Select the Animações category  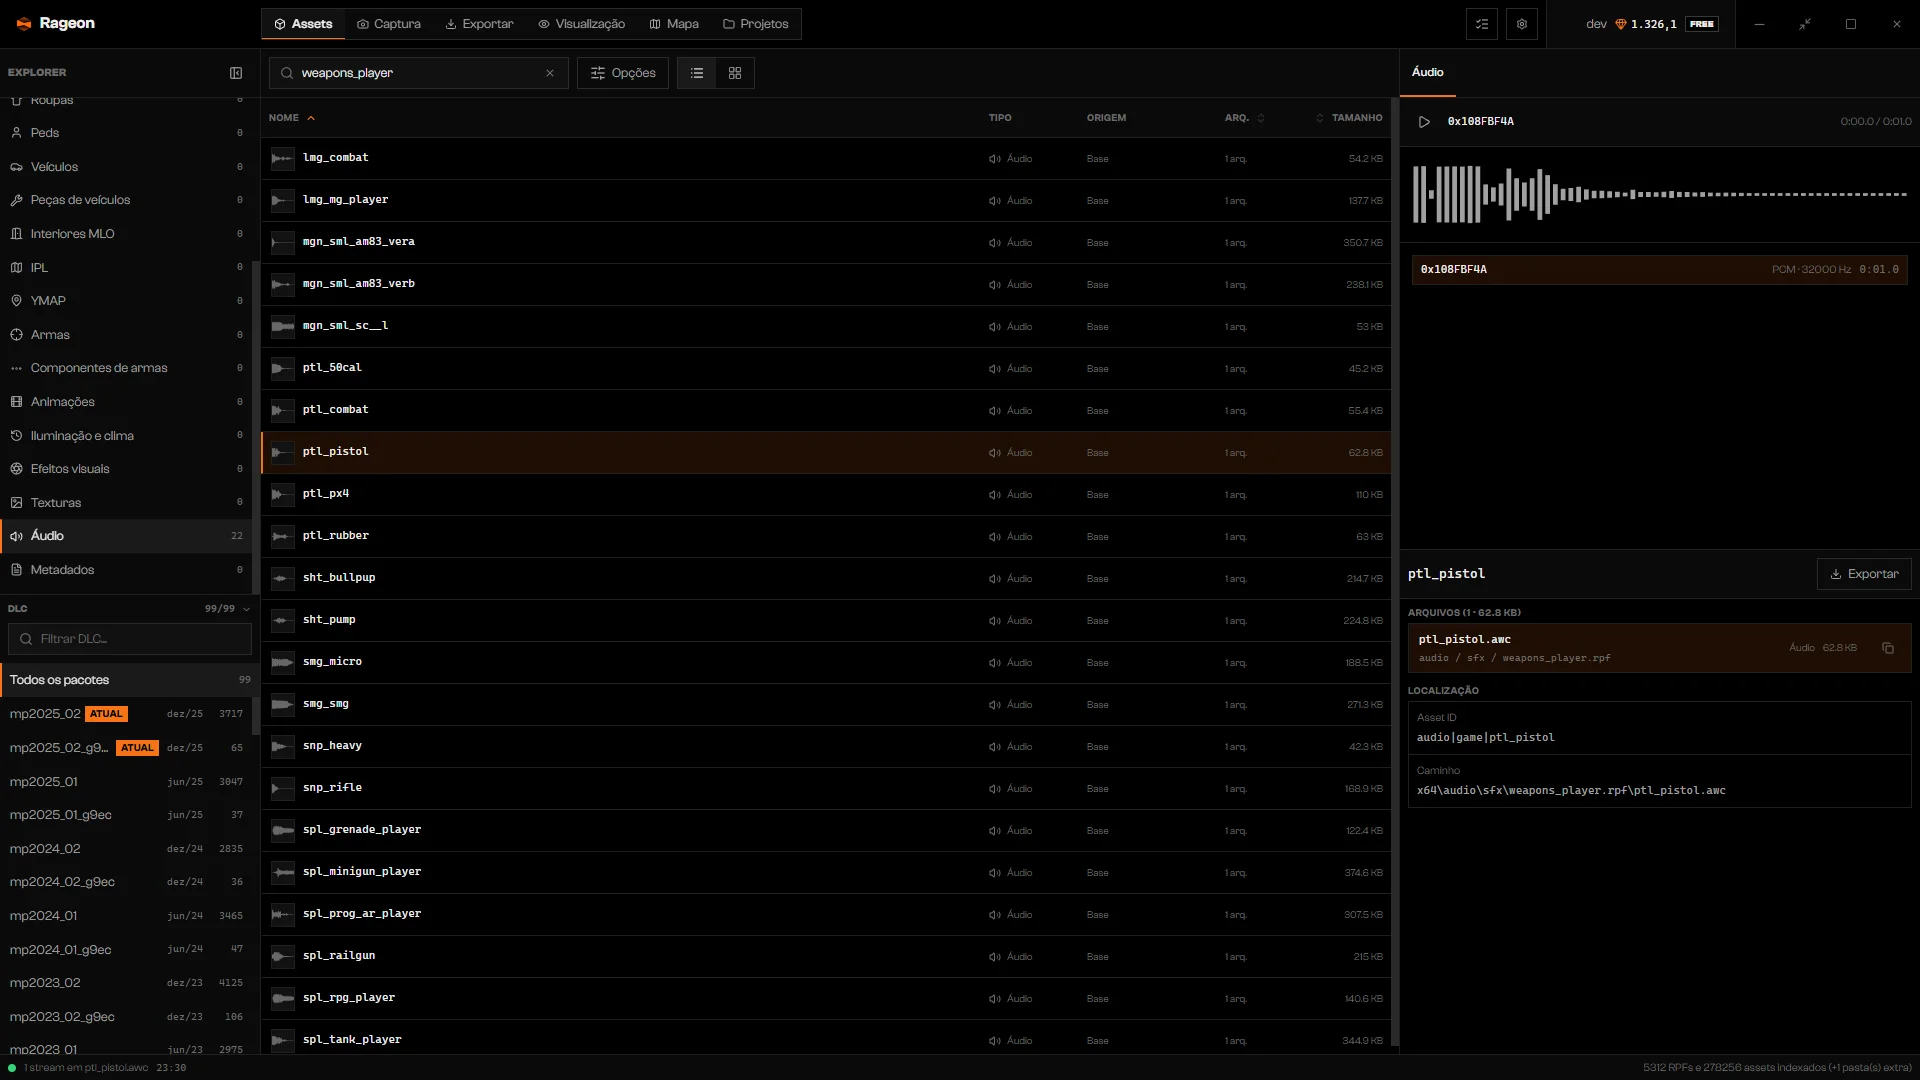[126, 402]
